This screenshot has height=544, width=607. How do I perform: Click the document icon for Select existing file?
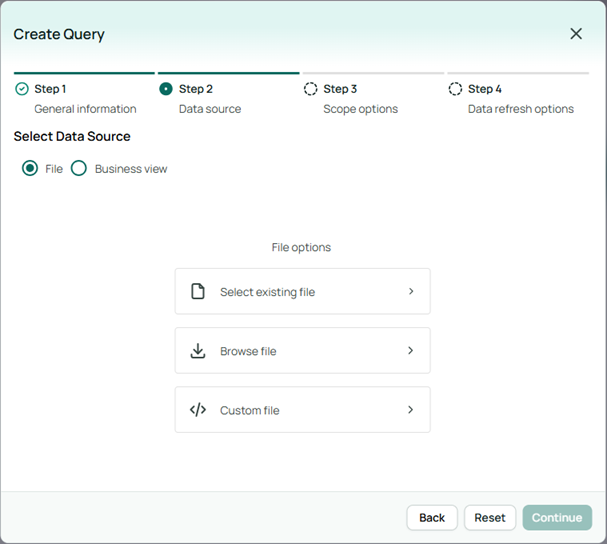coord(198,291)
